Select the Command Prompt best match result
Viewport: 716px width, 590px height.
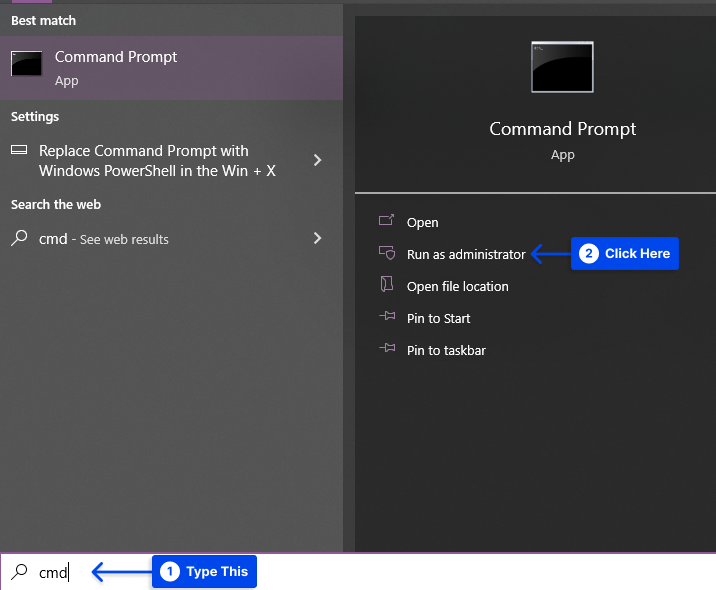tap(171, 68)
